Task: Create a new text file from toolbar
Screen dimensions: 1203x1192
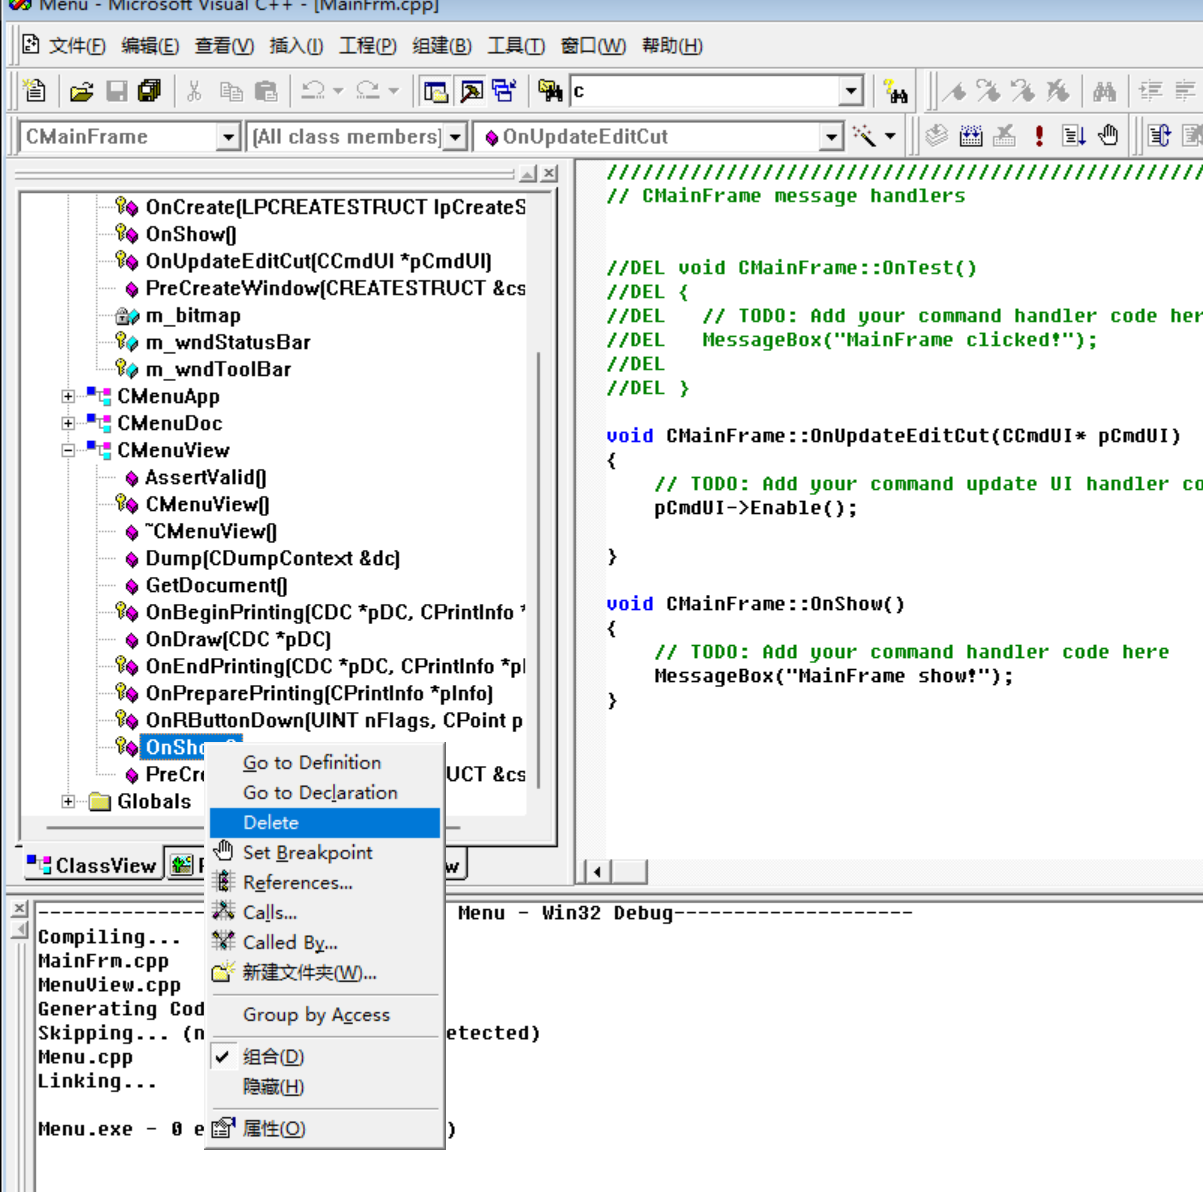Action: [x=35, y=91]
